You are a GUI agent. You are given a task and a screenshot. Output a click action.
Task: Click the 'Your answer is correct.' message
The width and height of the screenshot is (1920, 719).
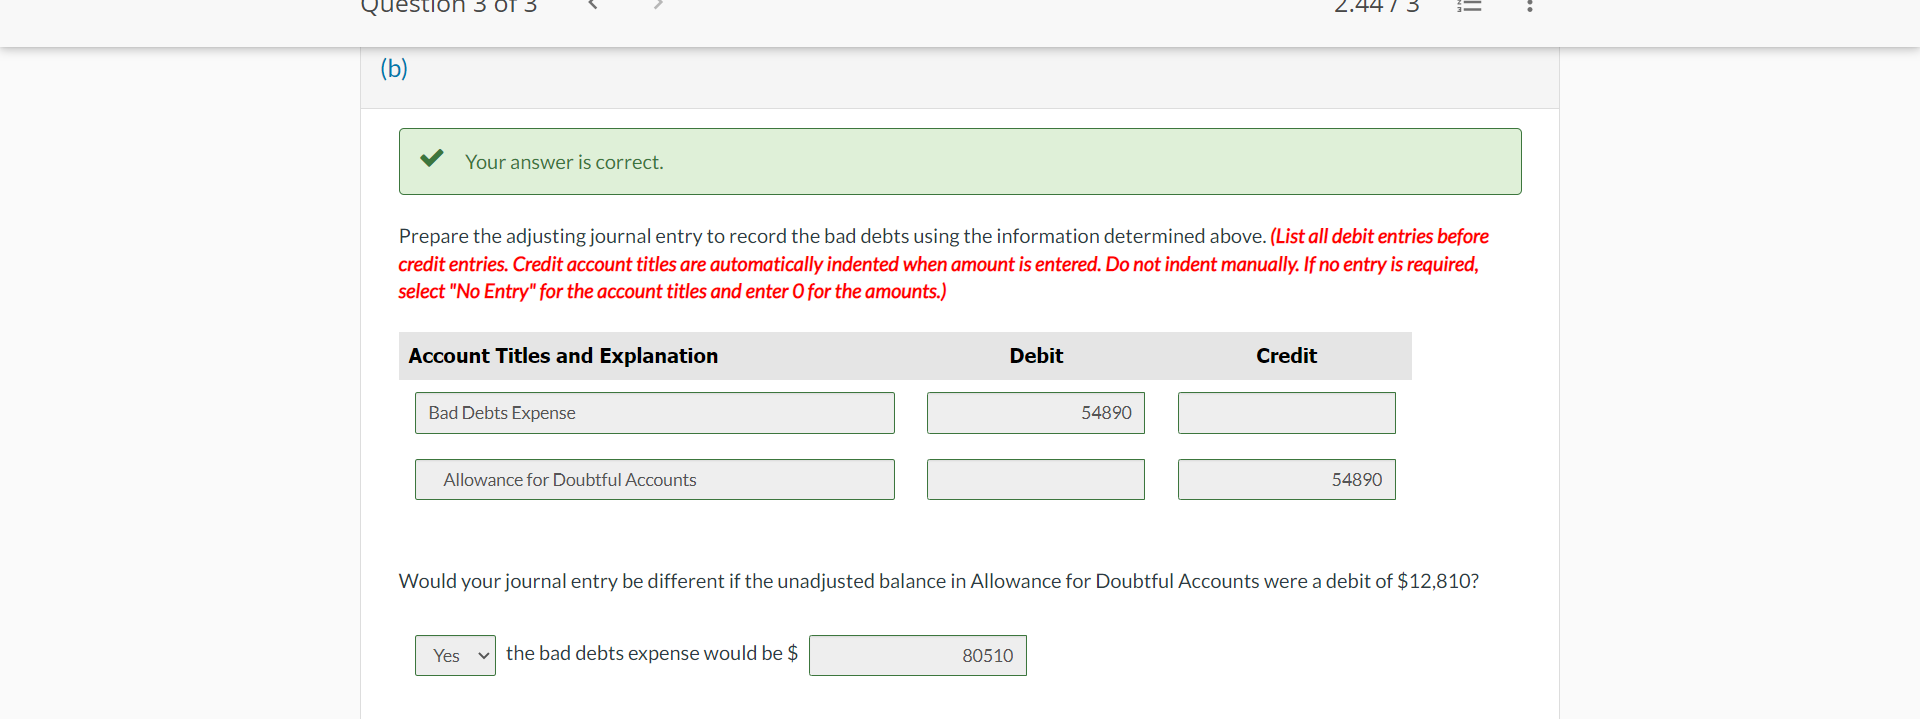(564, 162)
